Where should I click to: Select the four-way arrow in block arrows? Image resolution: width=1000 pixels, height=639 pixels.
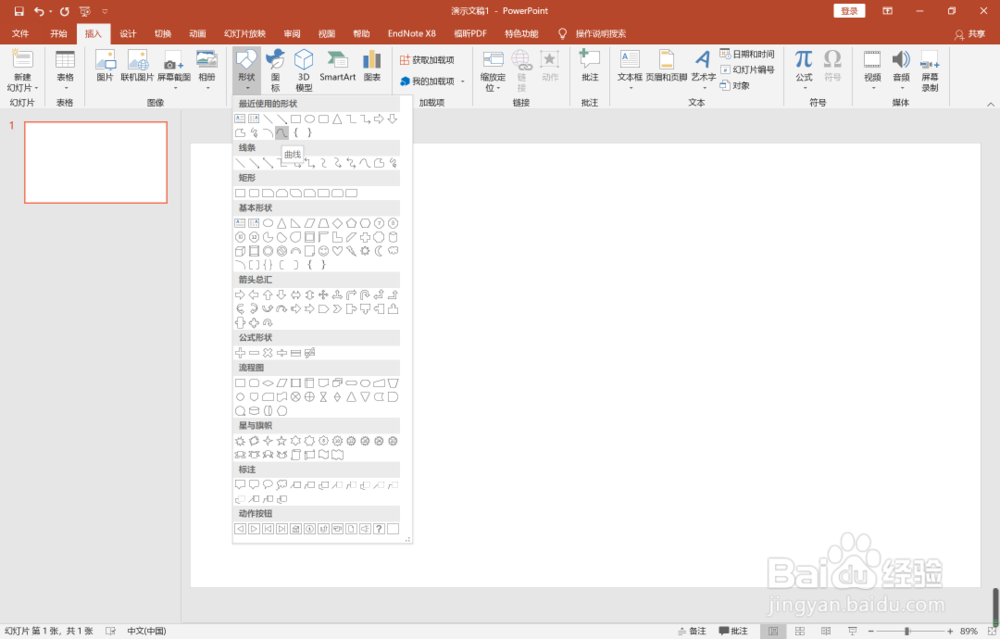(323, 295)
